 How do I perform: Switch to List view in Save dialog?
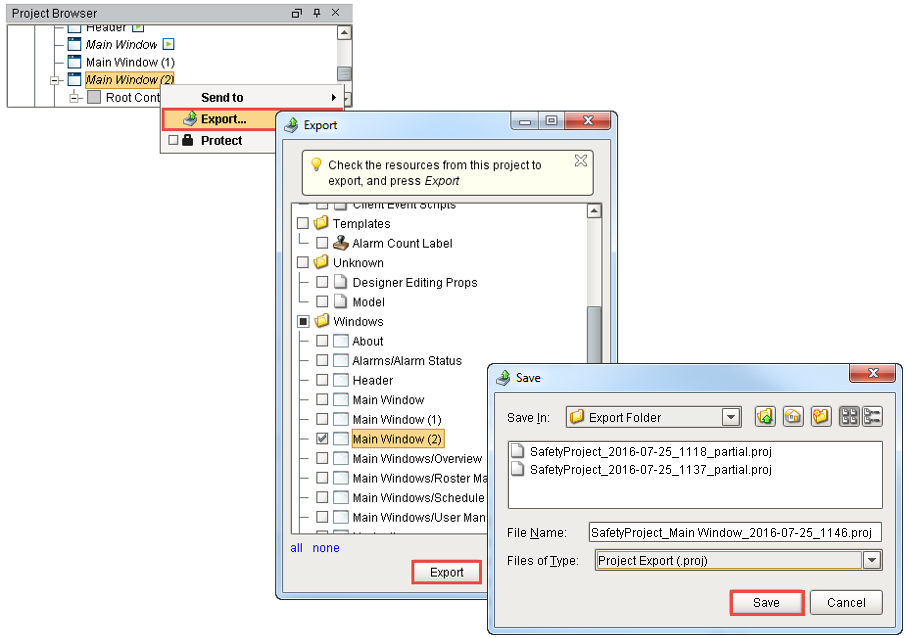point(849,417)
